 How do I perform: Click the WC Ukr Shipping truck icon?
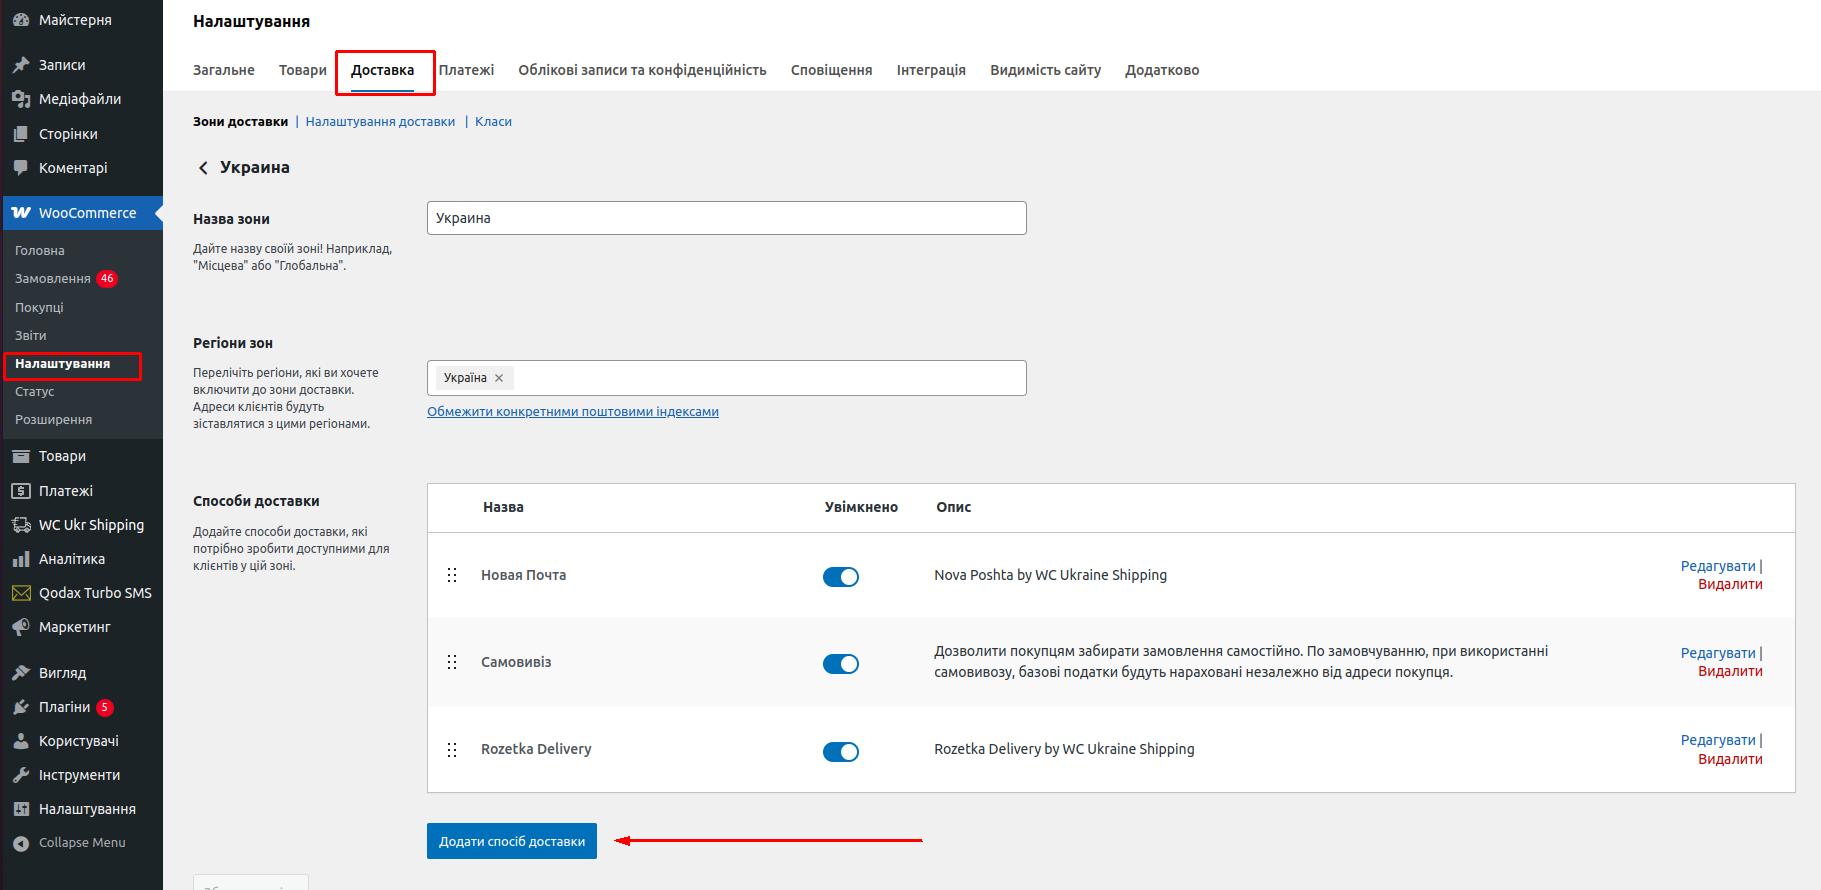pyautogui.click(x=21, y=525)
